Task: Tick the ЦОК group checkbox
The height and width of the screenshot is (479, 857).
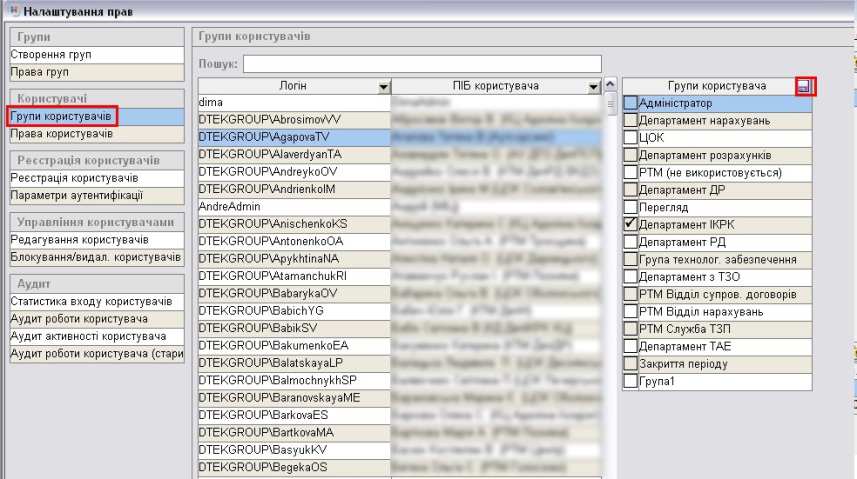Action: pos(630,138)
